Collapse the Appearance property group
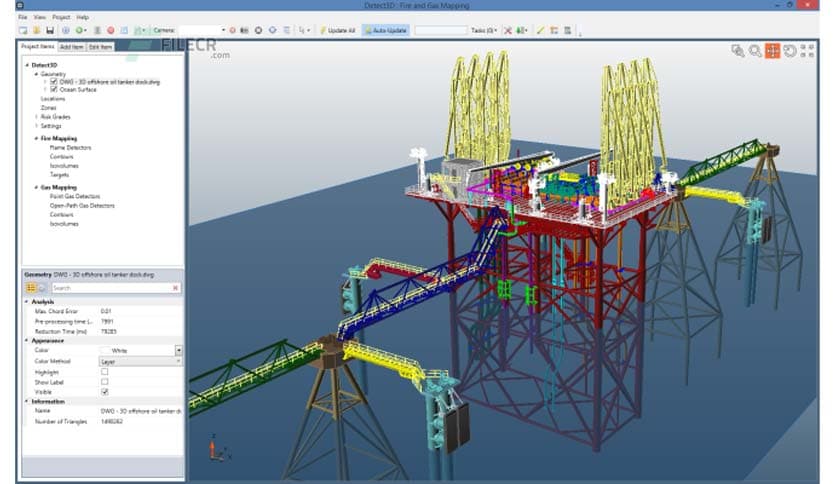 pyautogui.click(x=27, y=341)
